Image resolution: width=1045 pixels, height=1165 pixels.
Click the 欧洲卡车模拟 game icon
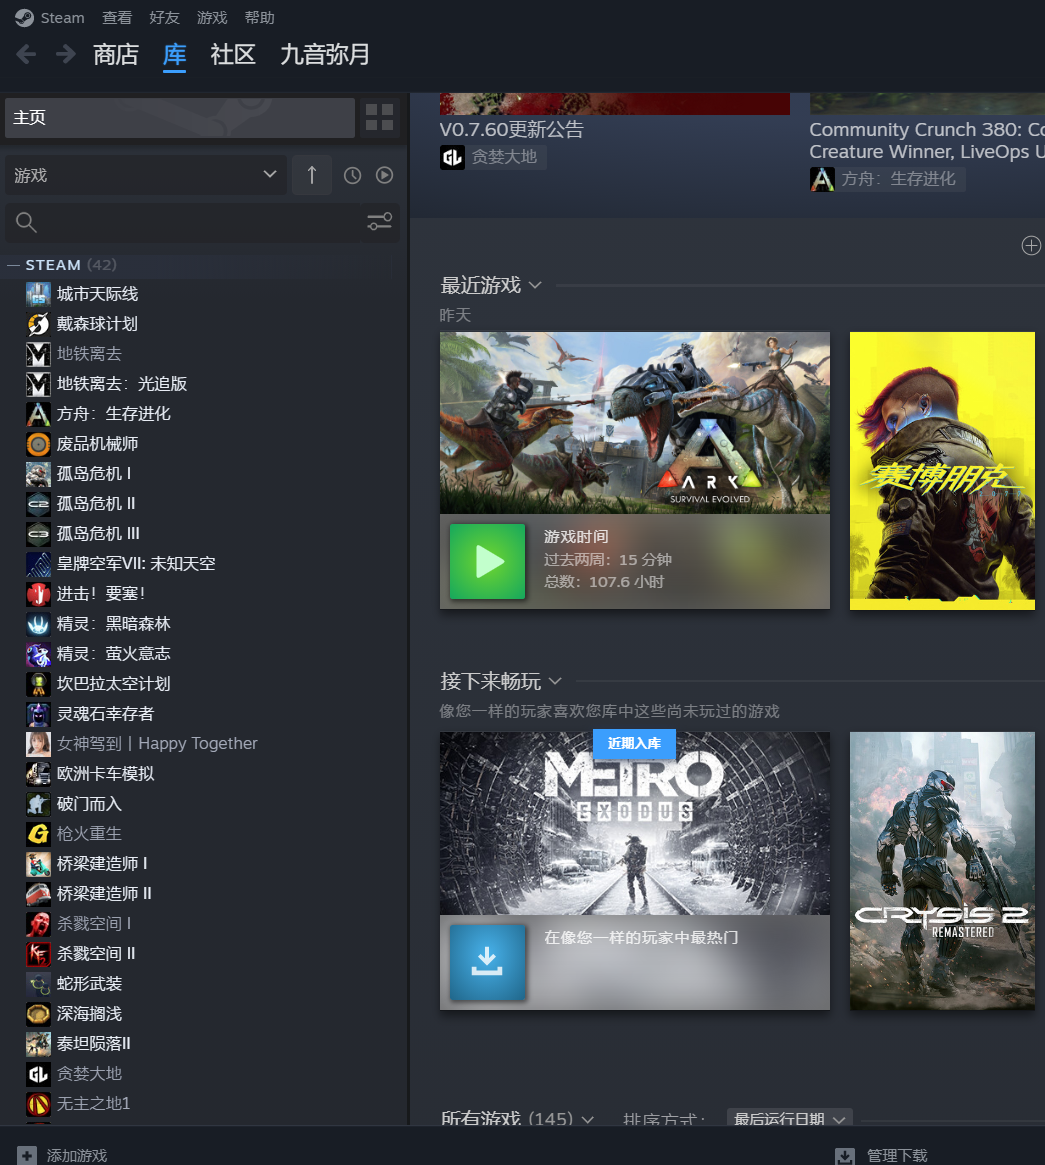39,774
